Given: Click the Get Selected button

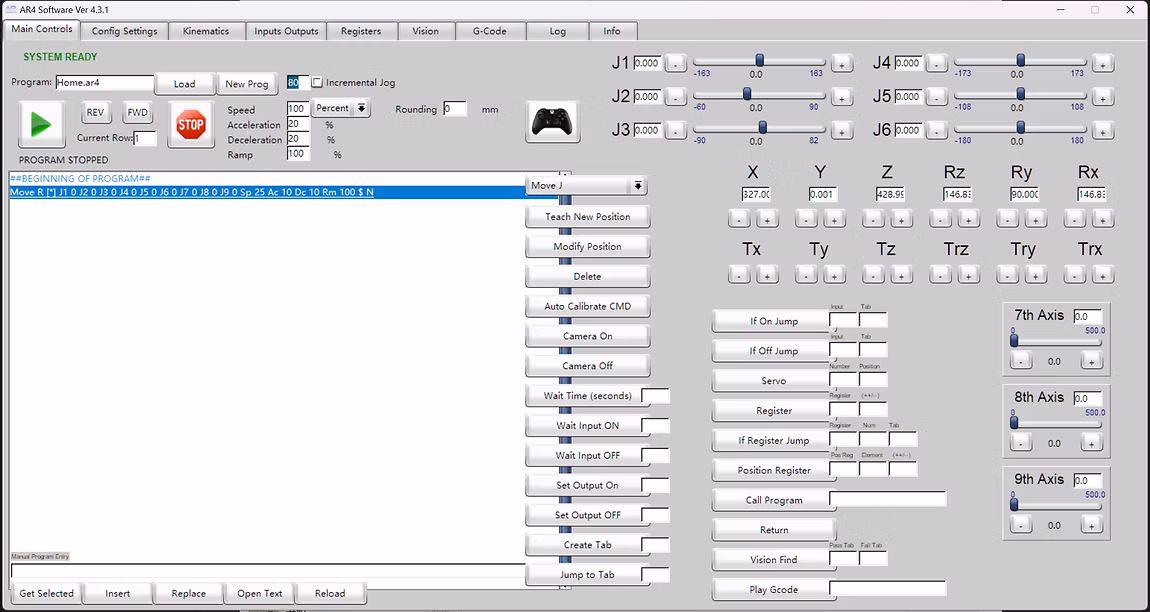Looking at the screenshot, I should coord(46,593).
